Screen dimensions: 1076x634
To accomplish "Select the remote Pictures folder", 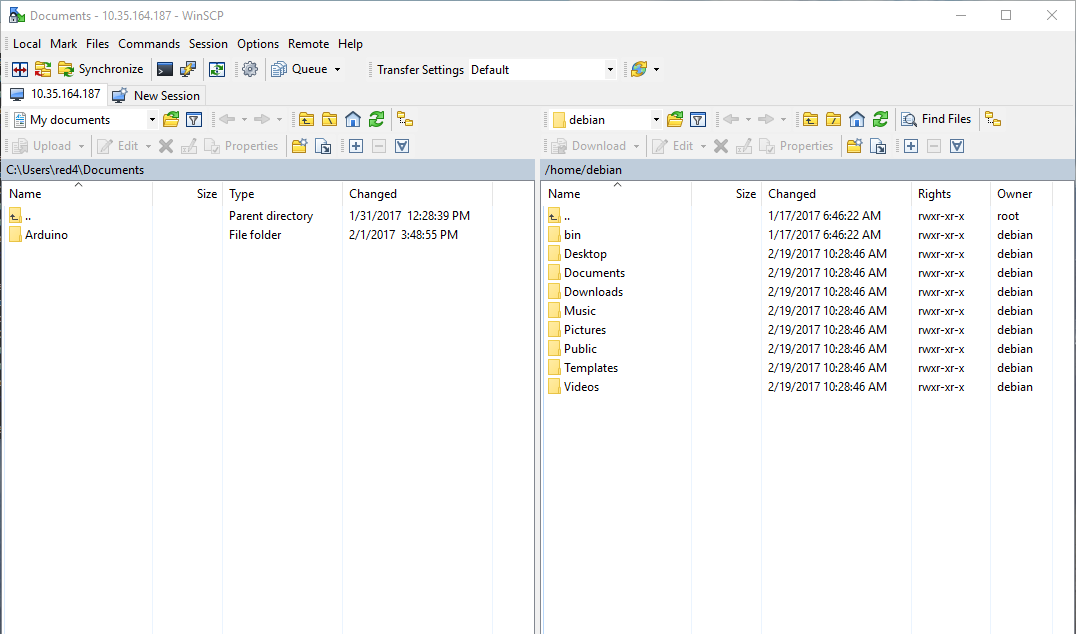I will [577, 330].
